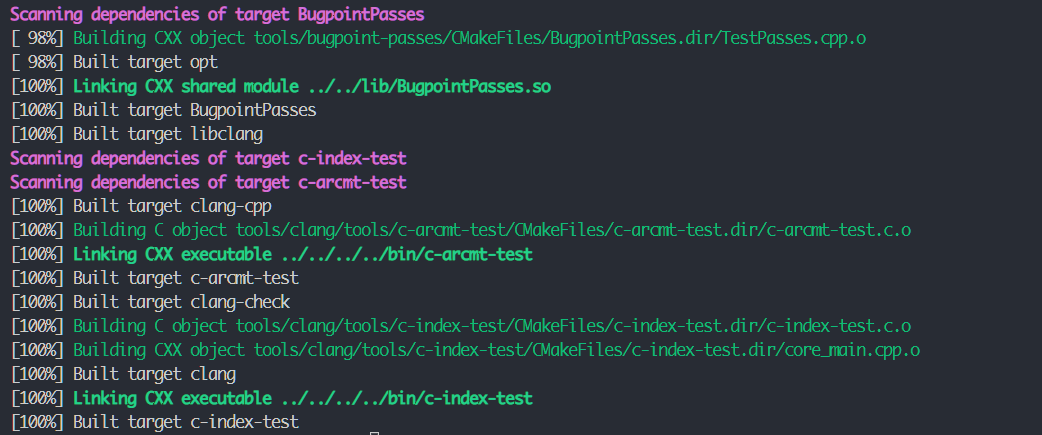This screenshot has height=435, width=1042.
Task: Select the BugpointPasses.so linking path
Action: point(429,86)
